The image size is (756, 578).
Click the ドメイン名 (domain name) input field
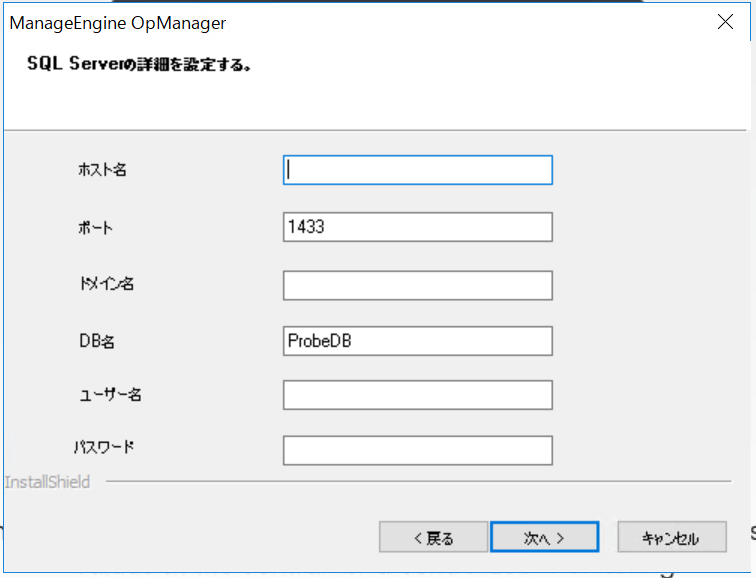418,285
